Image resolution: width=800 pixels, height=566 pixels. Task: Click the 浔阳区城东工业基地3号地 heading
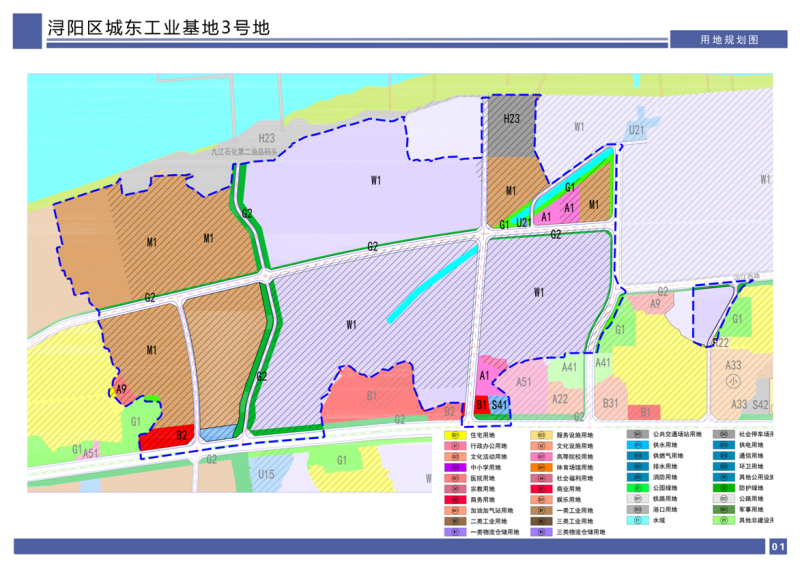point(158,27)
